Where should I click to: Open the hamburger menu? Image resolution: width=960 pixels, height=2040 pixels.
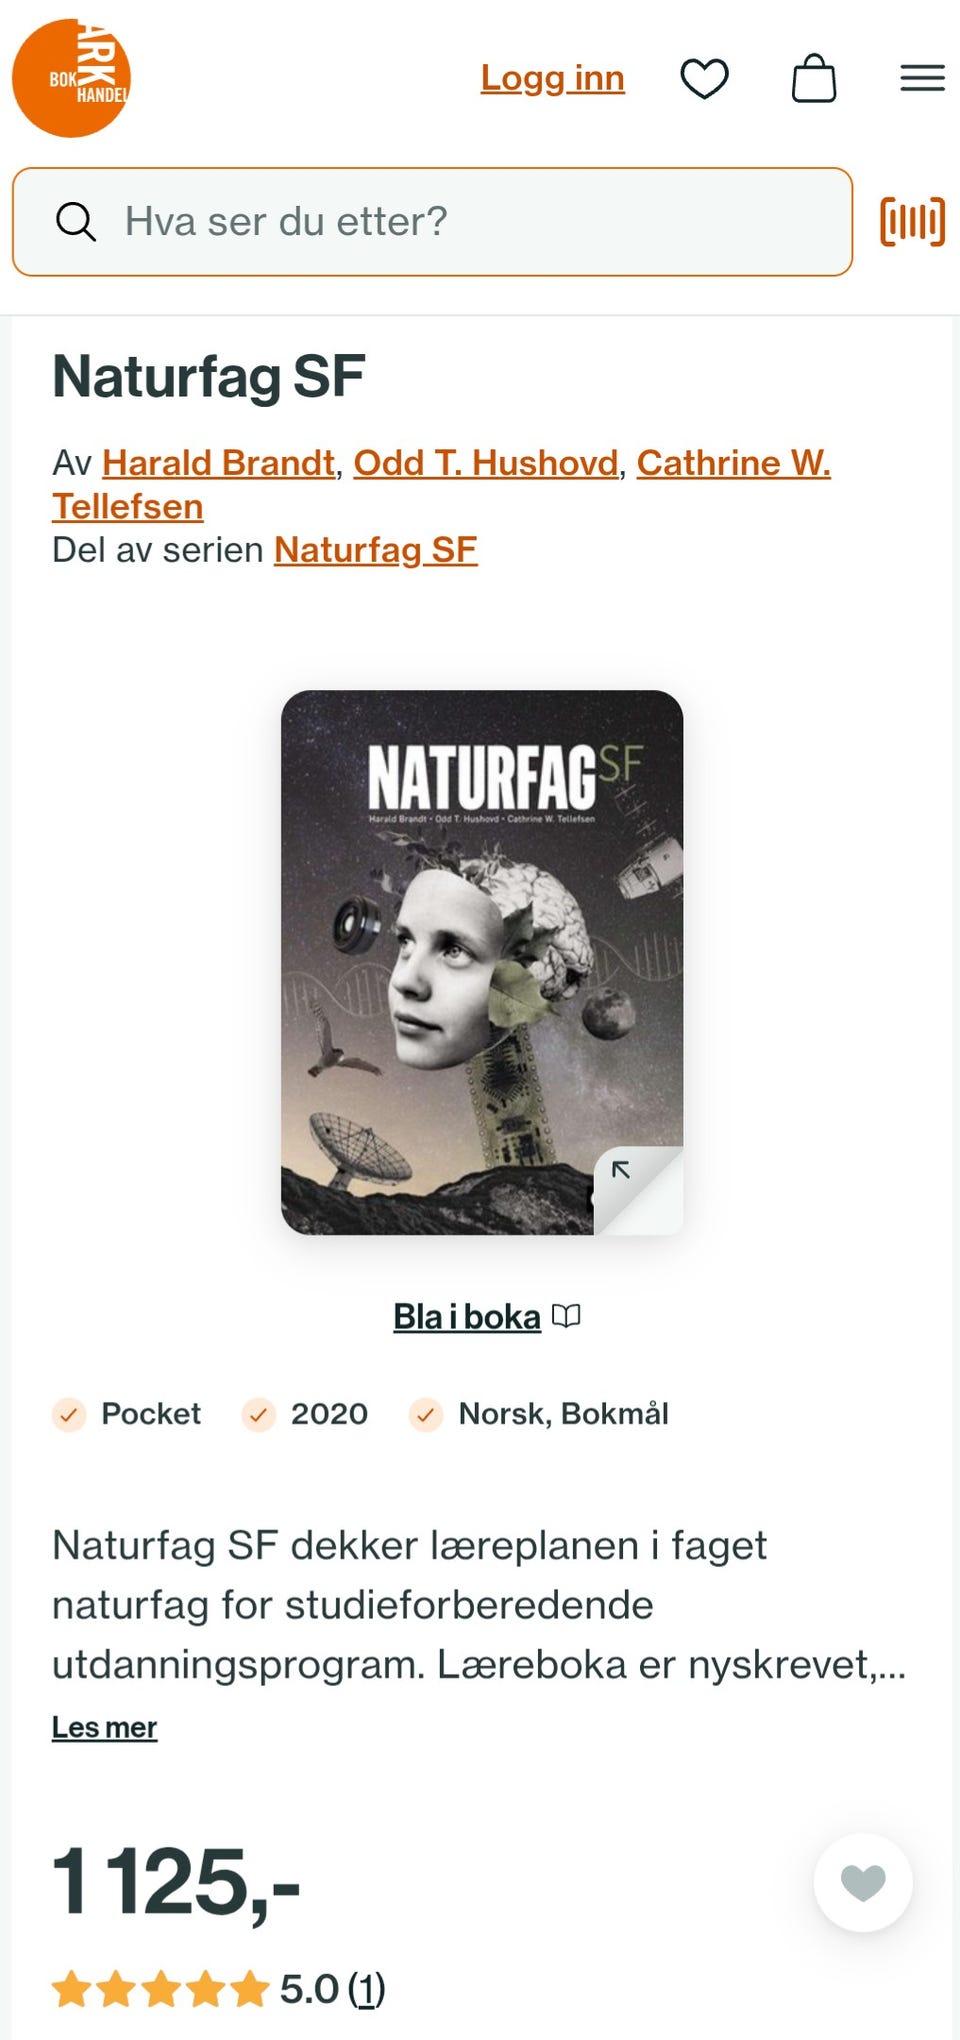pyautogui.click(x=922, y=78)
